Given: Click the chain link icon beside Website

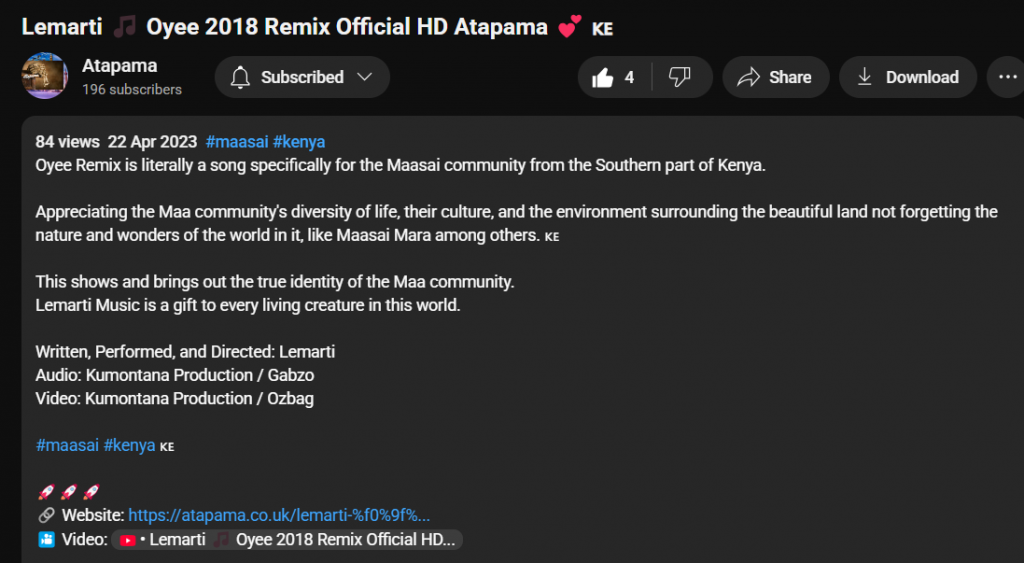Looking at the screenshot, I should tap(45, 515).
